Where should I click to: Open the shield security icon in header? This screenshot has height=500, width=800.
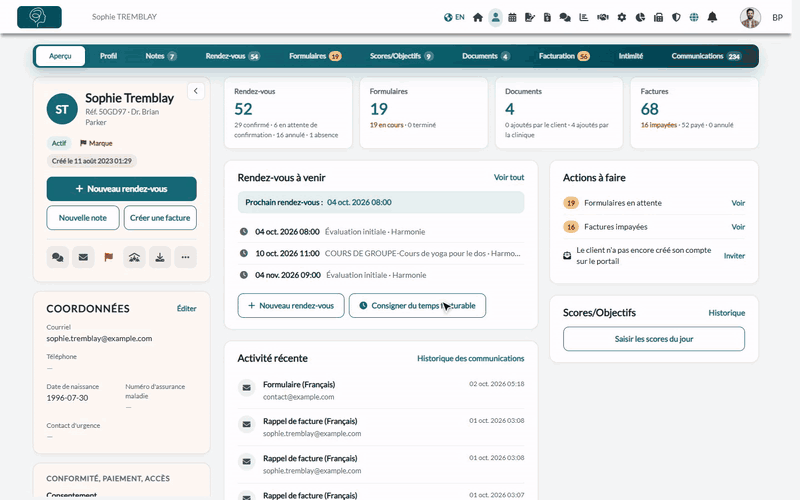[x=676, y=17]
